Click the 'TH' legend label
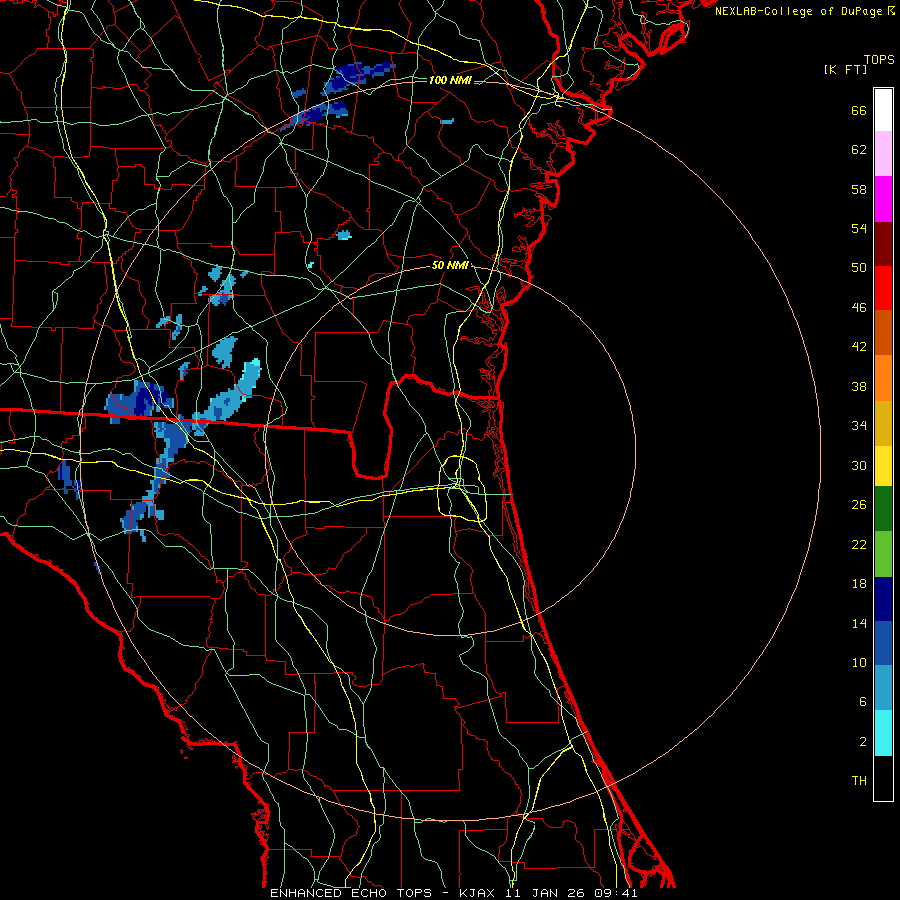900x900 pixels. [859, 781]
